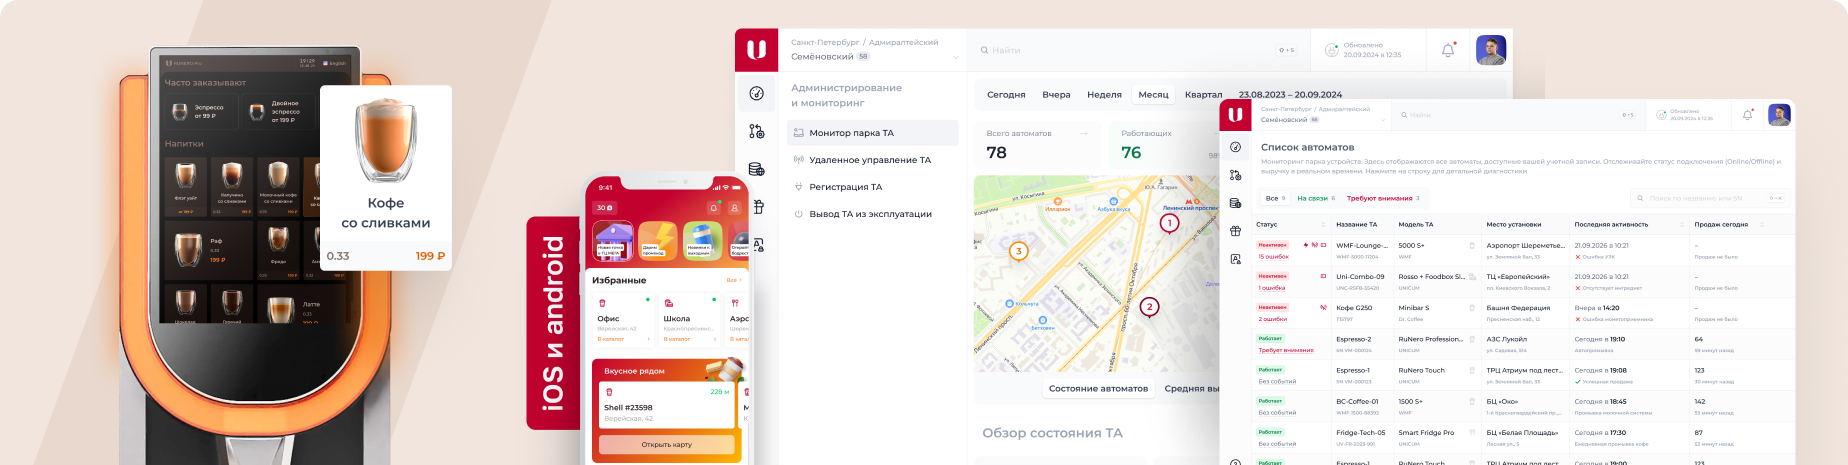The height and width of the screenshot is (465, 1848).
Task: Click the 'Поиск по названию или SN' search field
Action: (x=1709, y=198)
